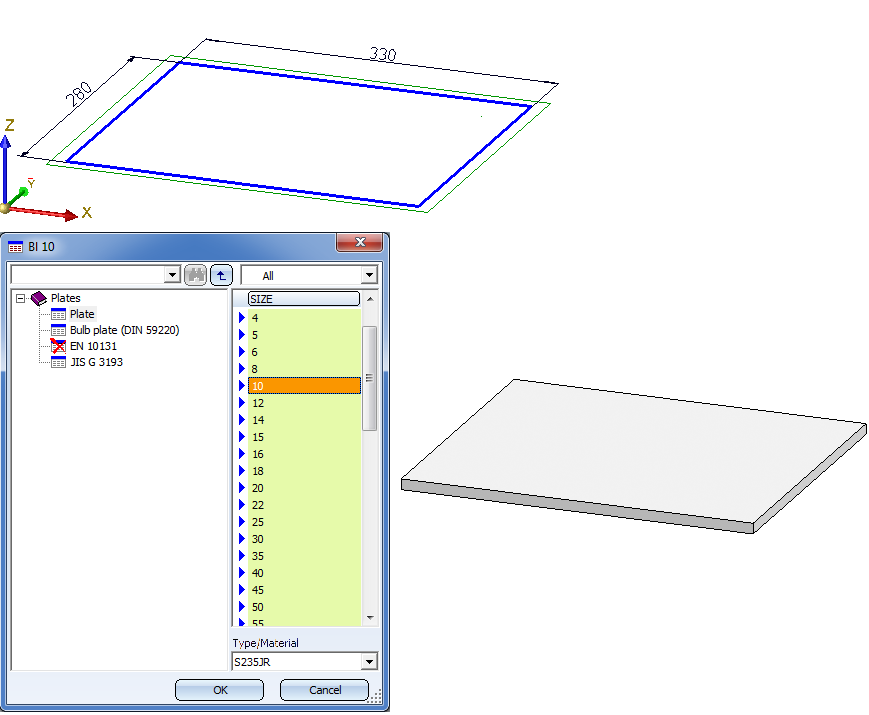Open the search text dropdown arrow
The image size is (869, 715).
pos(172,275)
